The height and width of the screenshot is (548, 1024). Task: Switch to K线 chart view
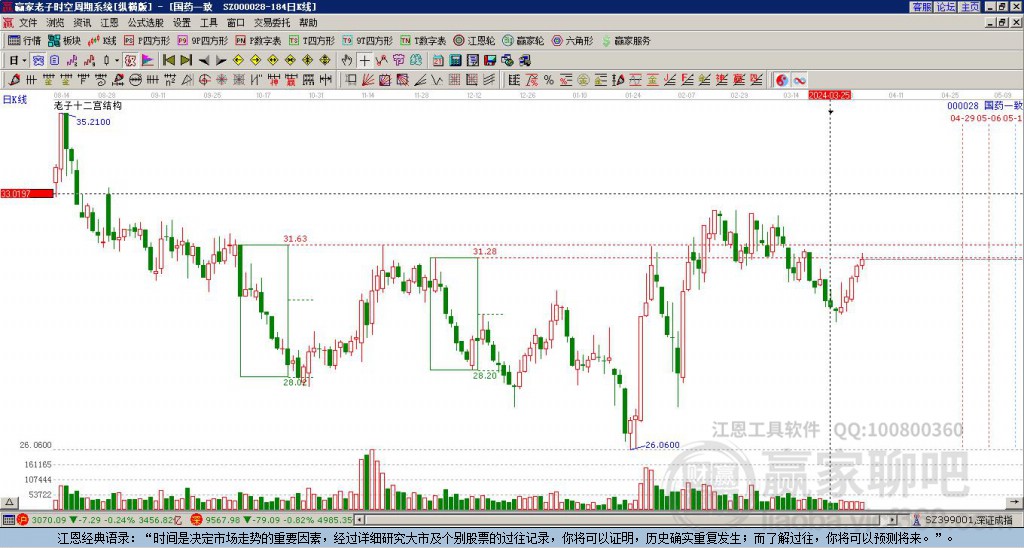pyautogui.click(x=102, y=40)
